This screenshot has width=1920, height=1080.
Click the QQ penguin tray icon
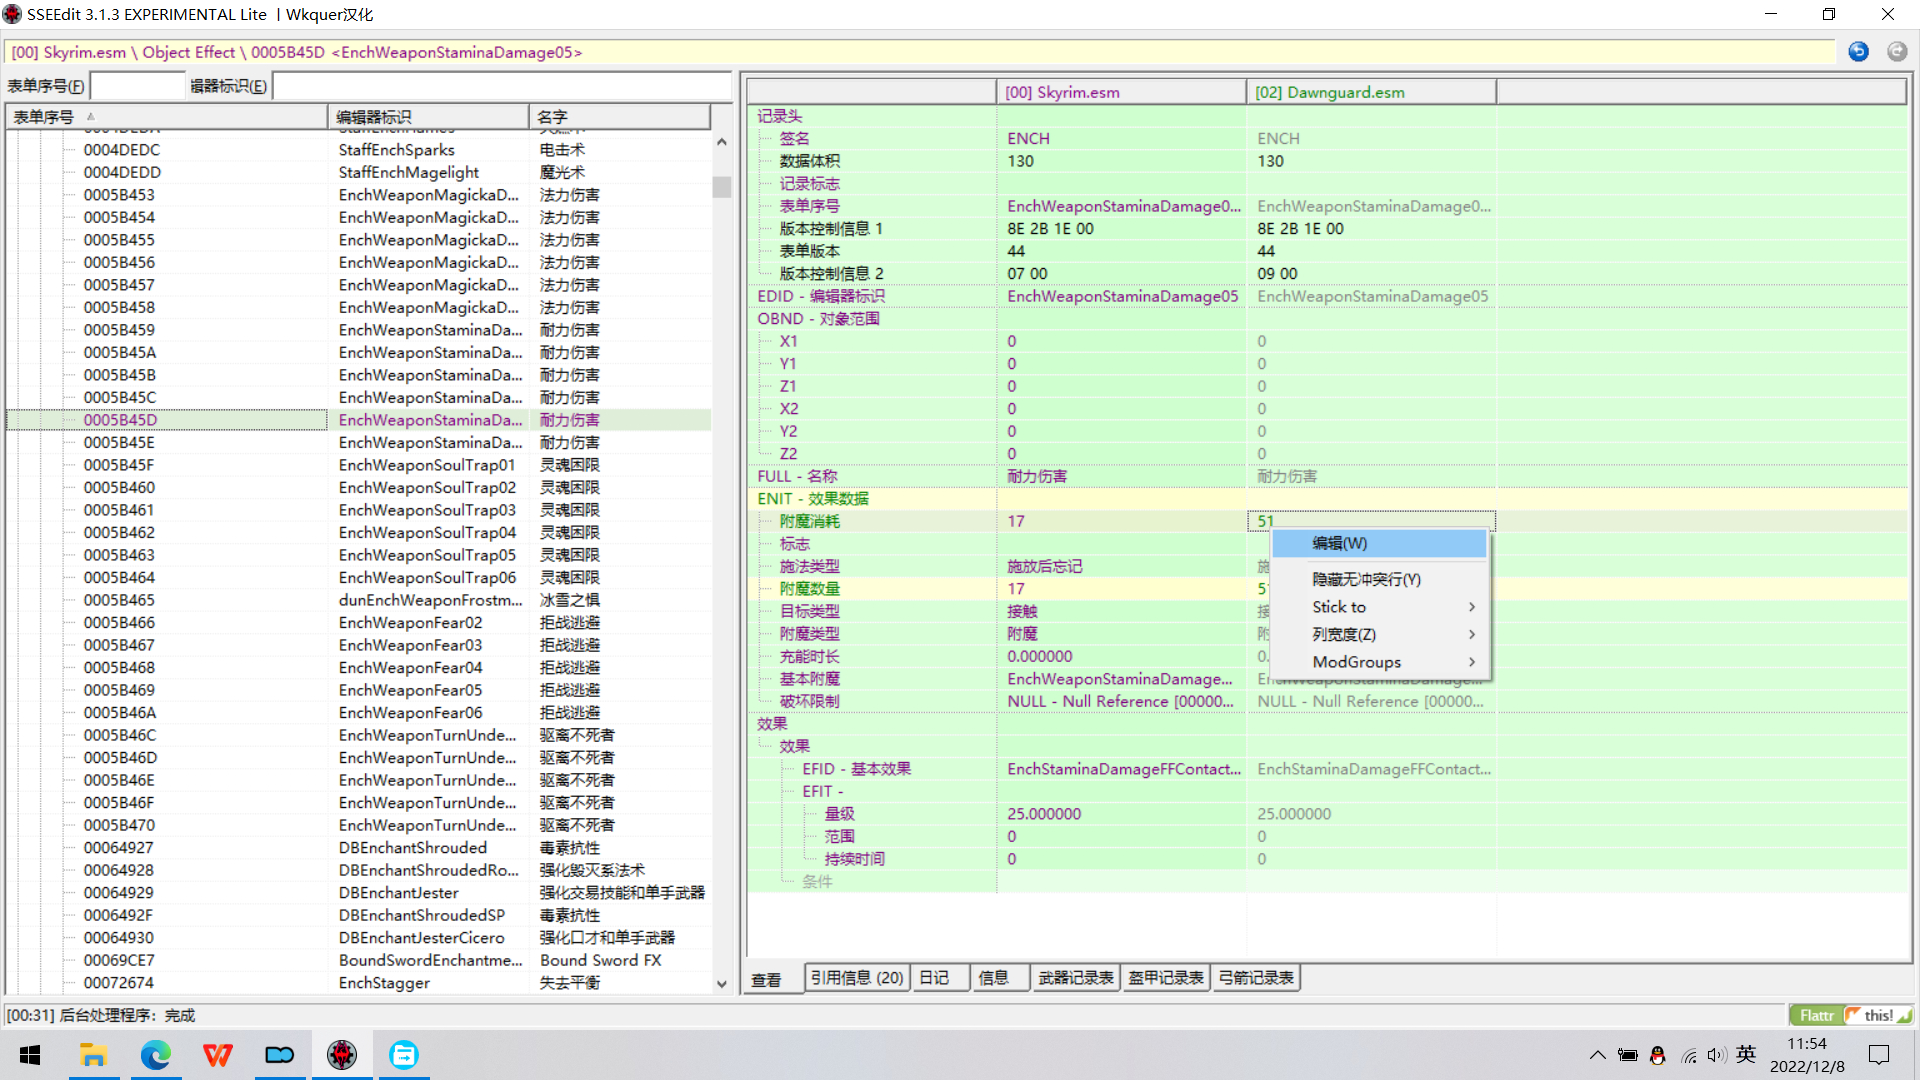click(1658, 1056)
